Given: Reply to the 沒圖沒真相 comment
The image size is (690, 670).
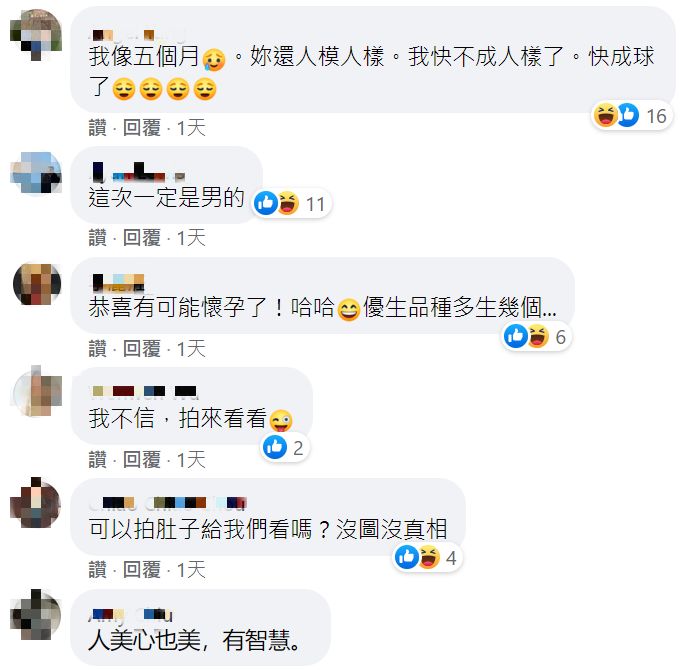Looking at the screenshot, I should click(x=142, y=570).
